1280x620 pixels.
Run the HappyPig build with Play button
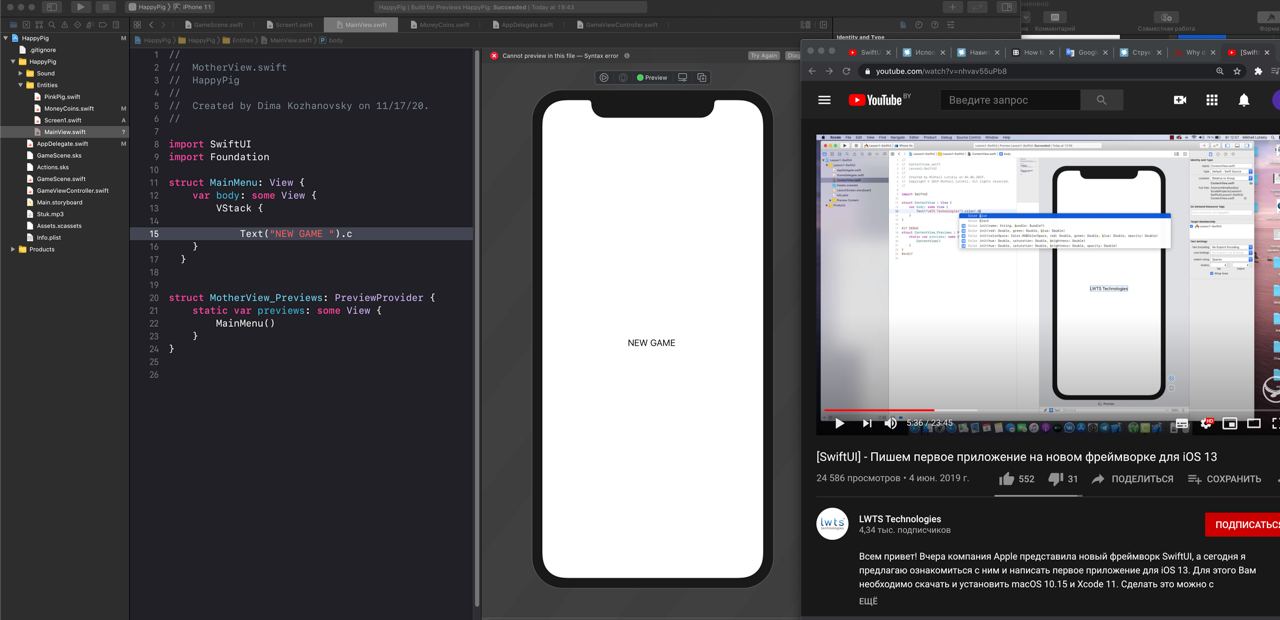[x=81, y=7]
